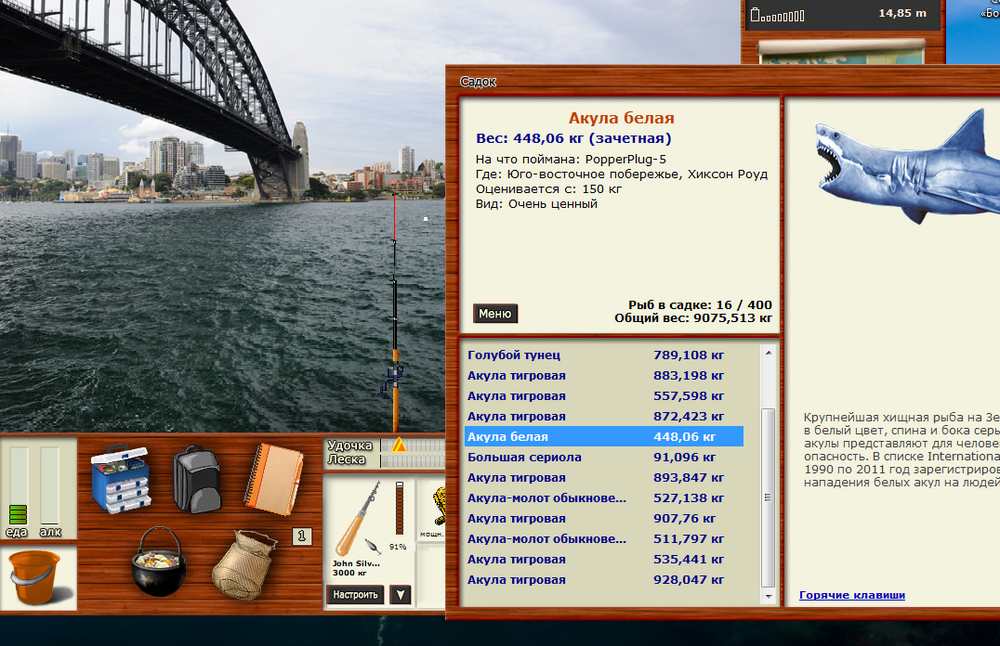Open the Горячие клавиши link
The width and height of the screenshot is (1000, 646).
[x=852, y=595]
